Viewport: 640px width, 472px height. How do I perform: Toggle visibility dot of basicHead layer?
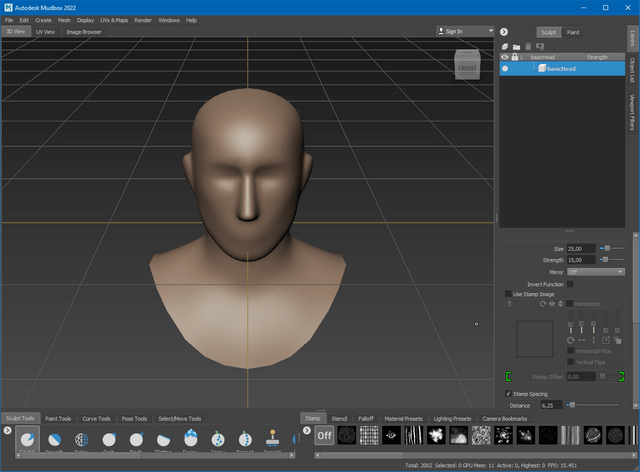pos(505,69)
